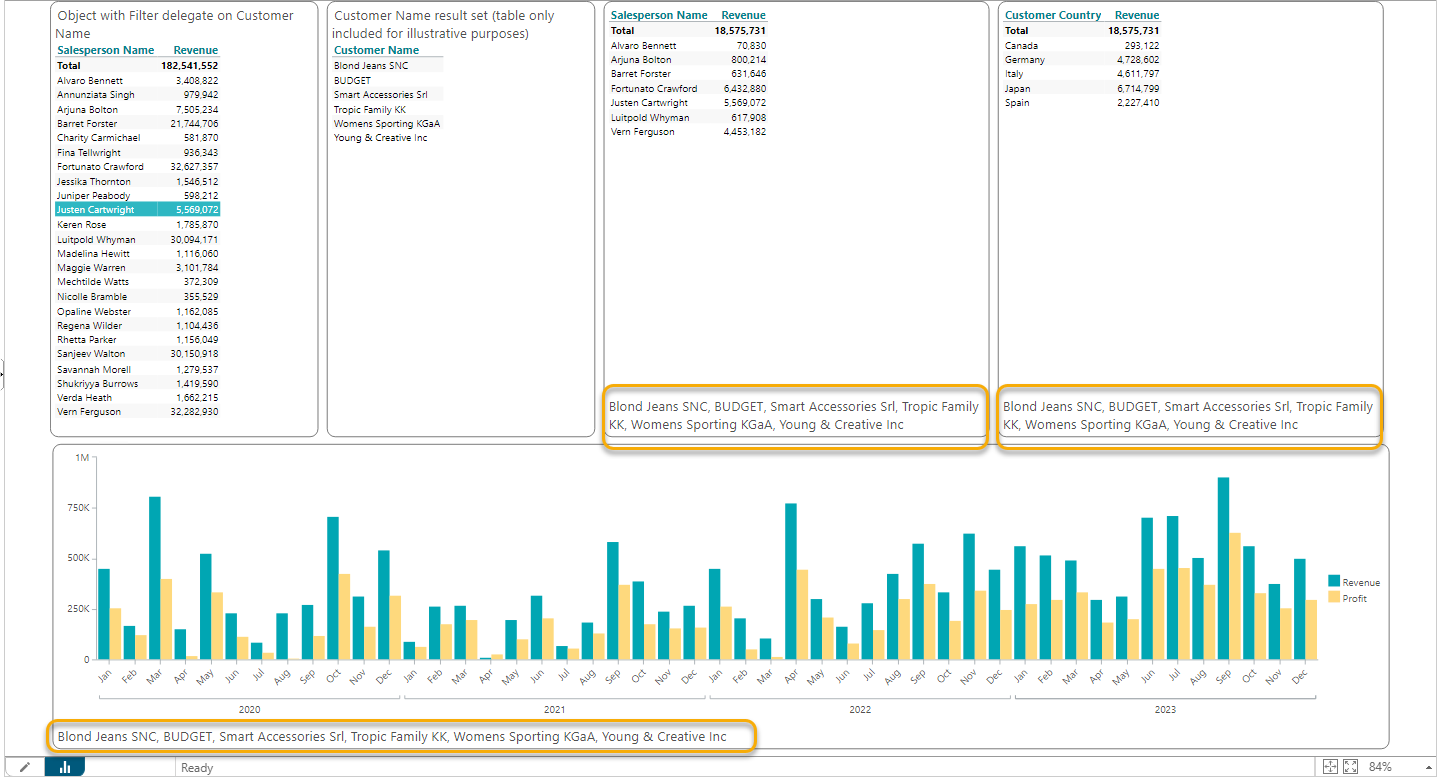Click the teal Revenue legend swatch
This screenshot has width=1440, height=780.
pos(1333,582)
